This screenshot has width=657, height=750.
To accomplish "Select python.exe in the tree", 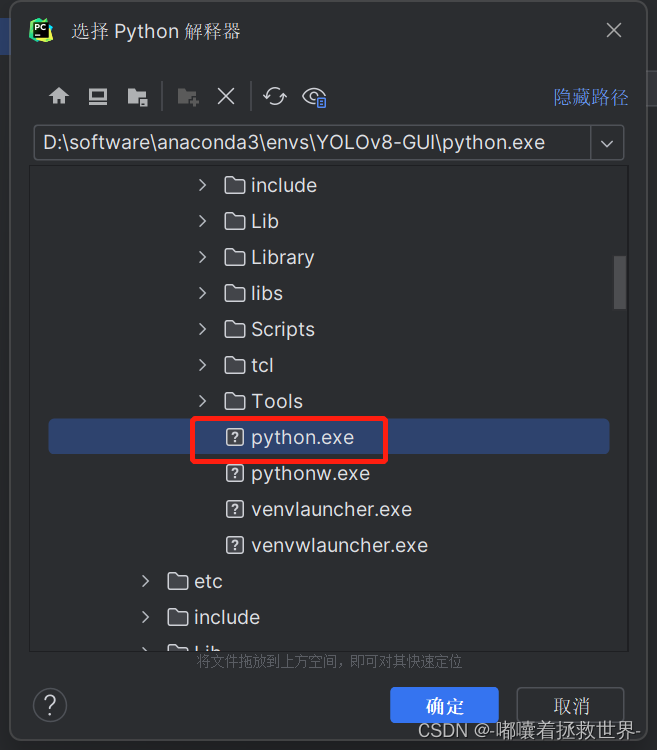I will click(329, 437).
